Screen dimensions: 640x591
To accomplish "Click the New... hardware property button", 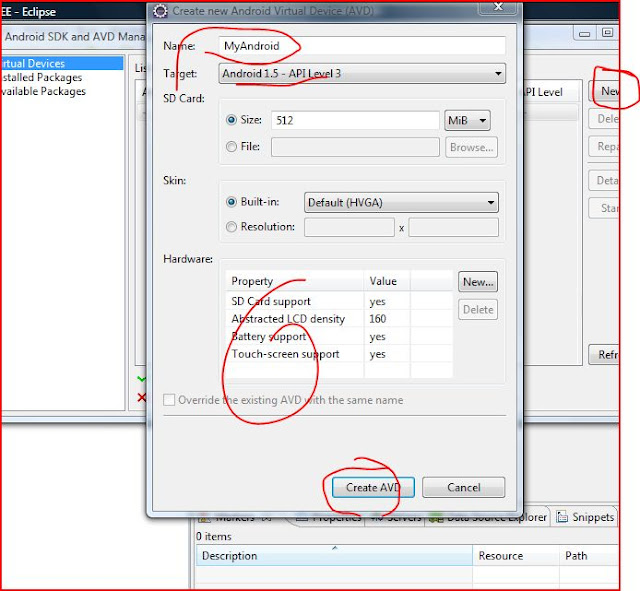I will 478,282.
